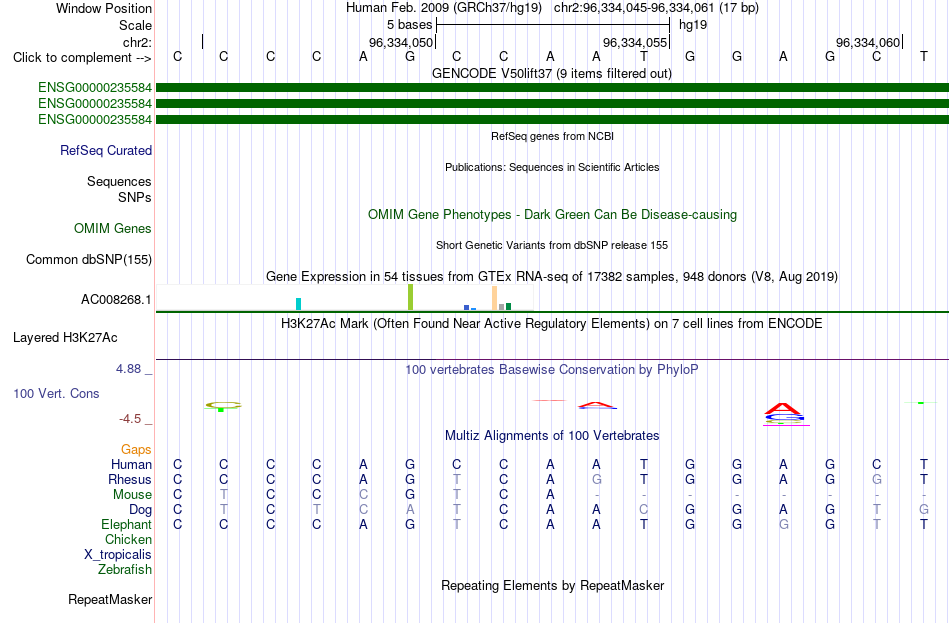Select the Chicken alignment row label
The height and width of the screenshot is (623, 950).
[128, 539]
